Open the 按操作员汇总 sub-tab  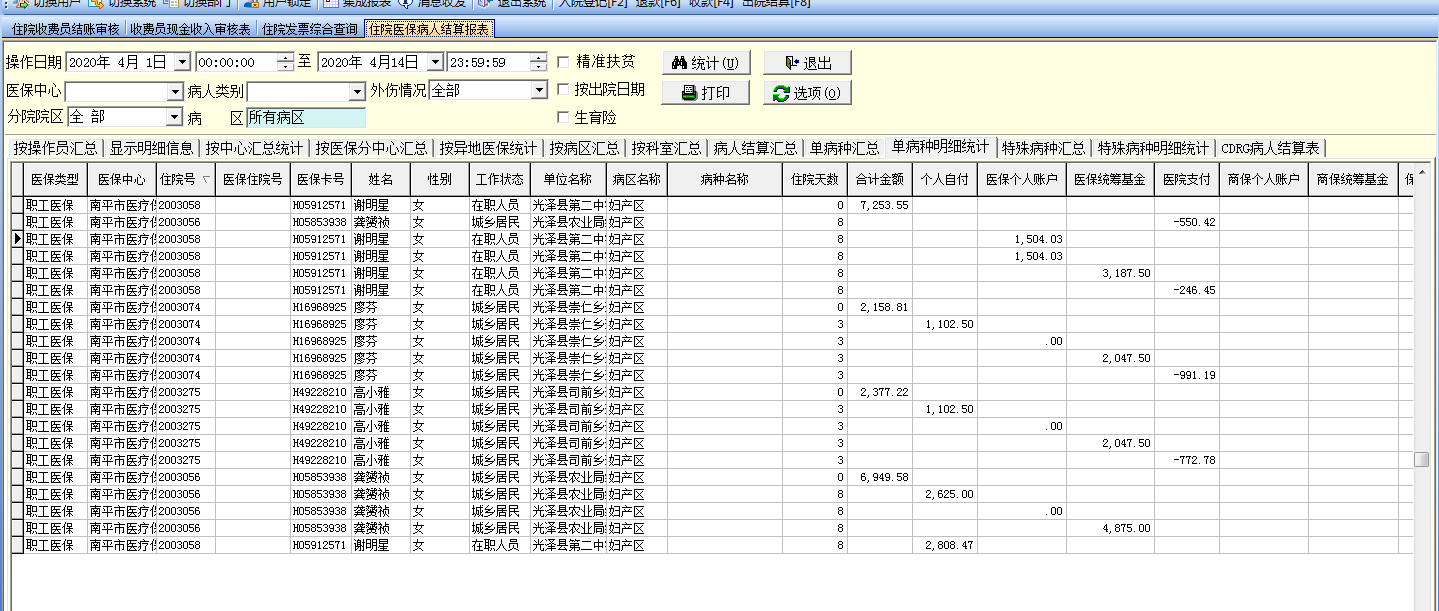[55, 148]
